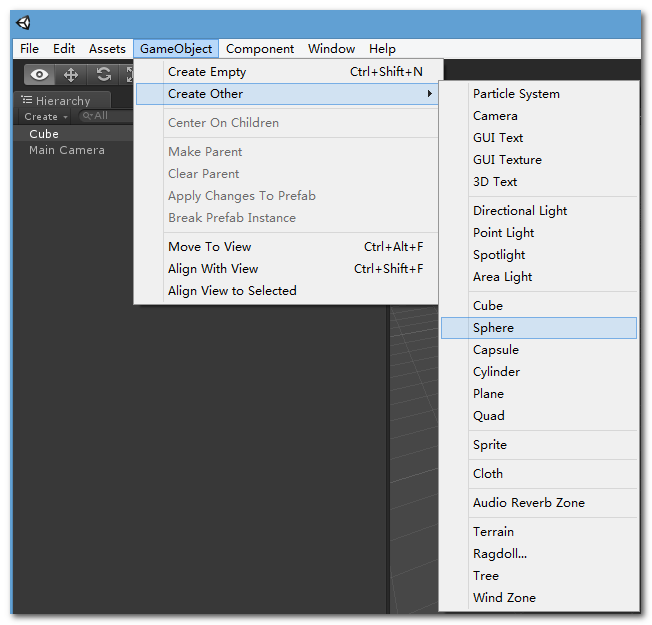Create a Wind Zone
Image resolution: width=652 pixels, height=625 pixels.
click(x=539, y=598)
